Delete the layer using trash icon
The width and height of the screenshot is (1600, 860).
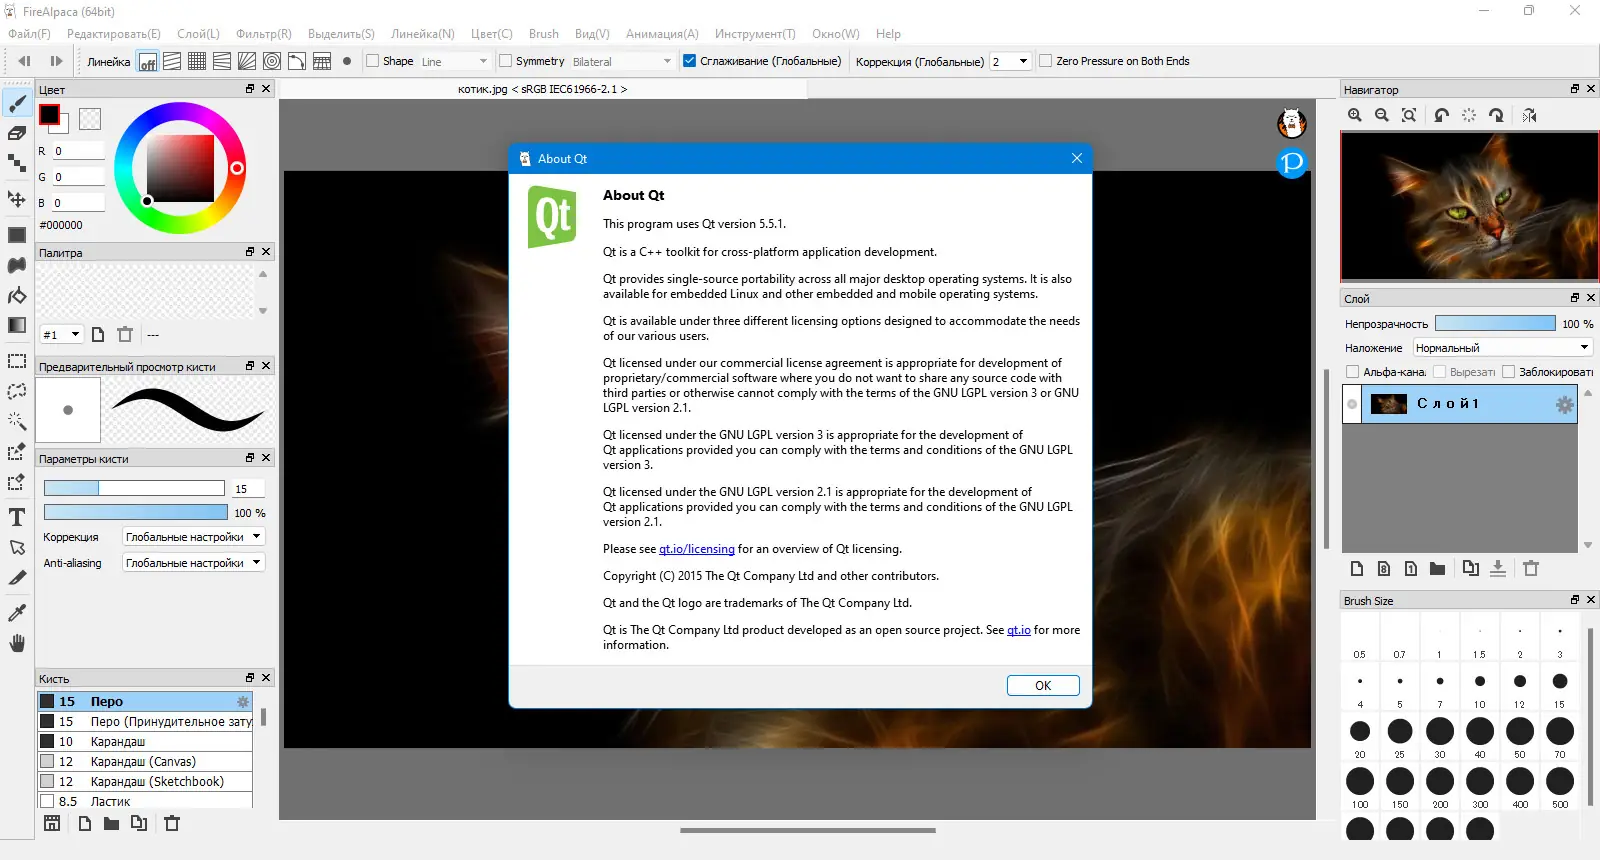click(1531, 568)
